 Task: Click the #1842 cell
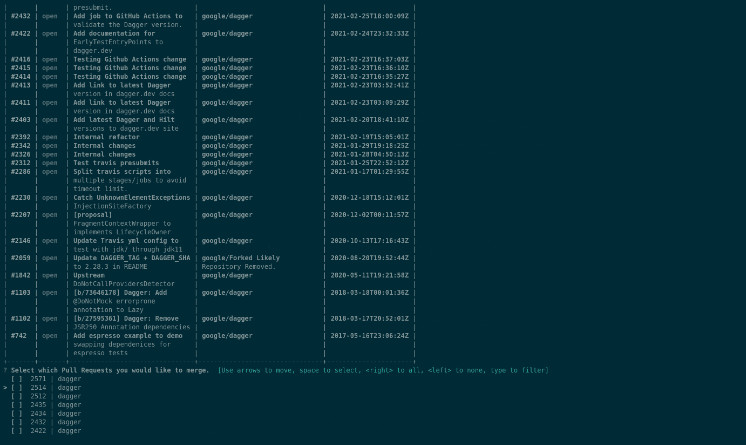[20, 275]
